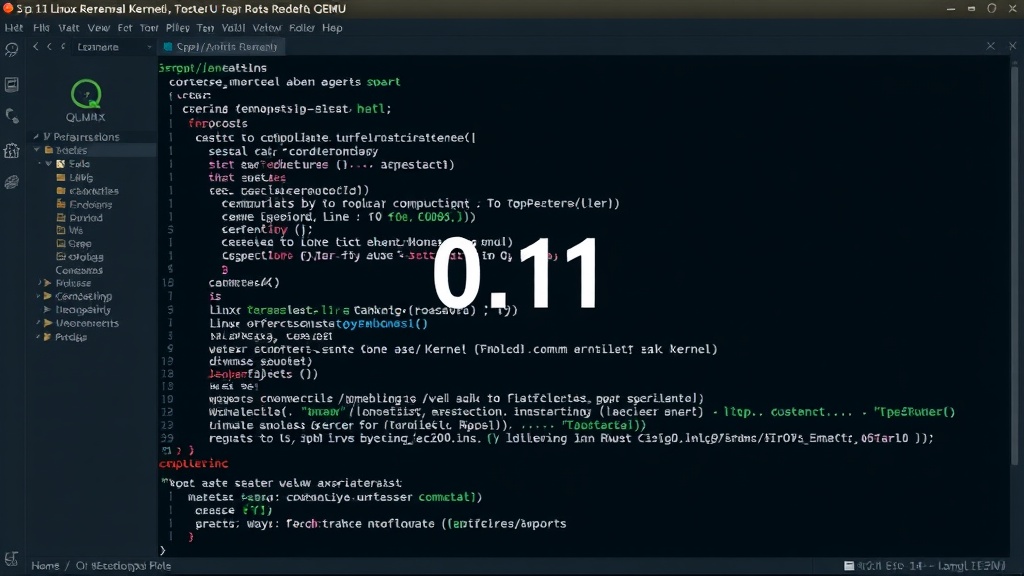Open the 'Leanere' dropdown in side panel header
1024x576 pixels.
[x=112, y=47]
